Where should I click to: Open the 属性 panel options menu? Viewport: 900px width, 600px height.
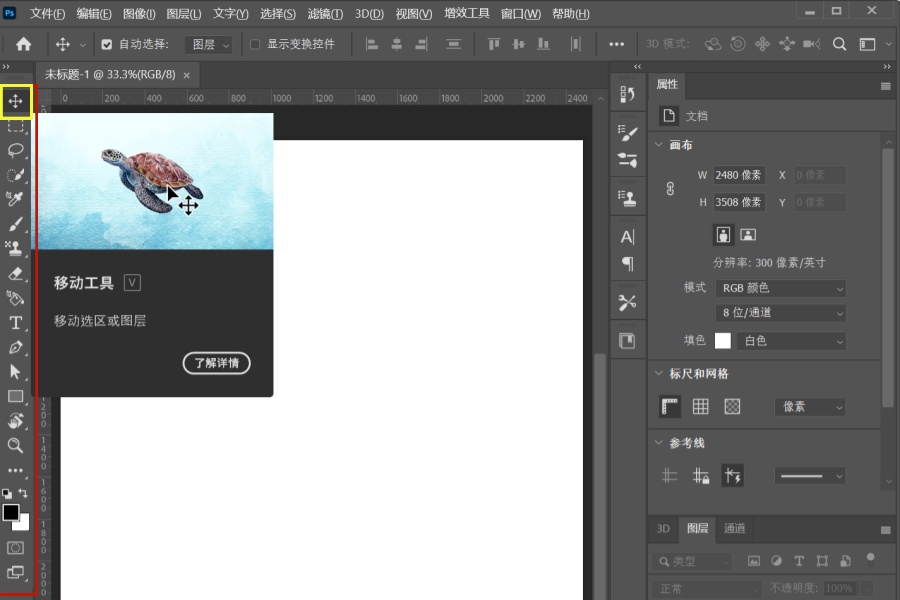(x=886, y=86)
